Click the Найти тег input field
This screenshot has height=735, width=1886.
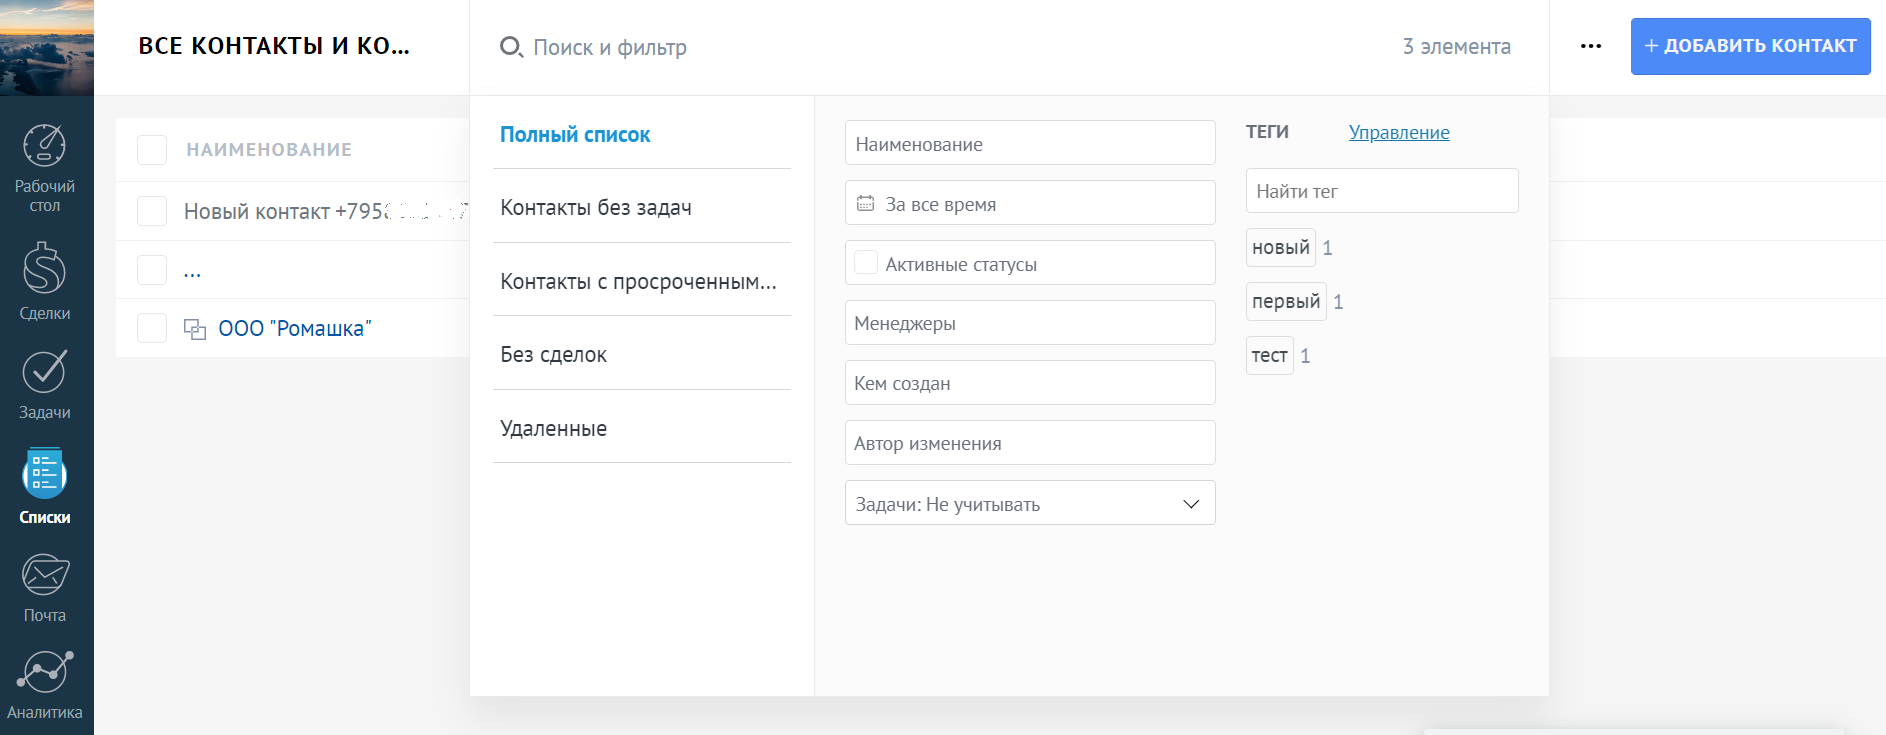(1382, 191)
